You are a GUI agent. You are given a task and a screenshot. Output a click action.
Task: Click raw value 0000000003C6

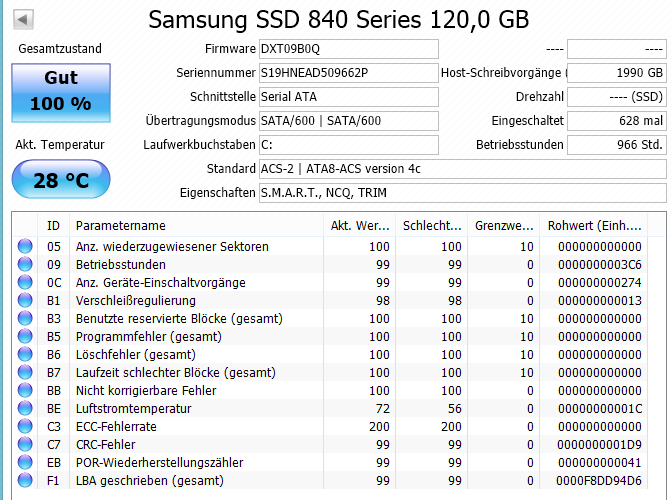click(600, 265)
